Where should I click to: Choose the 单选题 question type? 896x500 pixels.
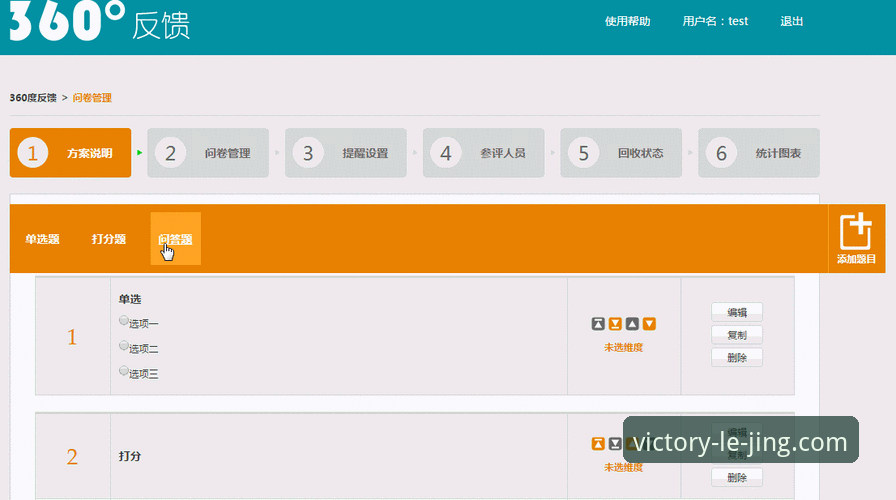[42, 239]
